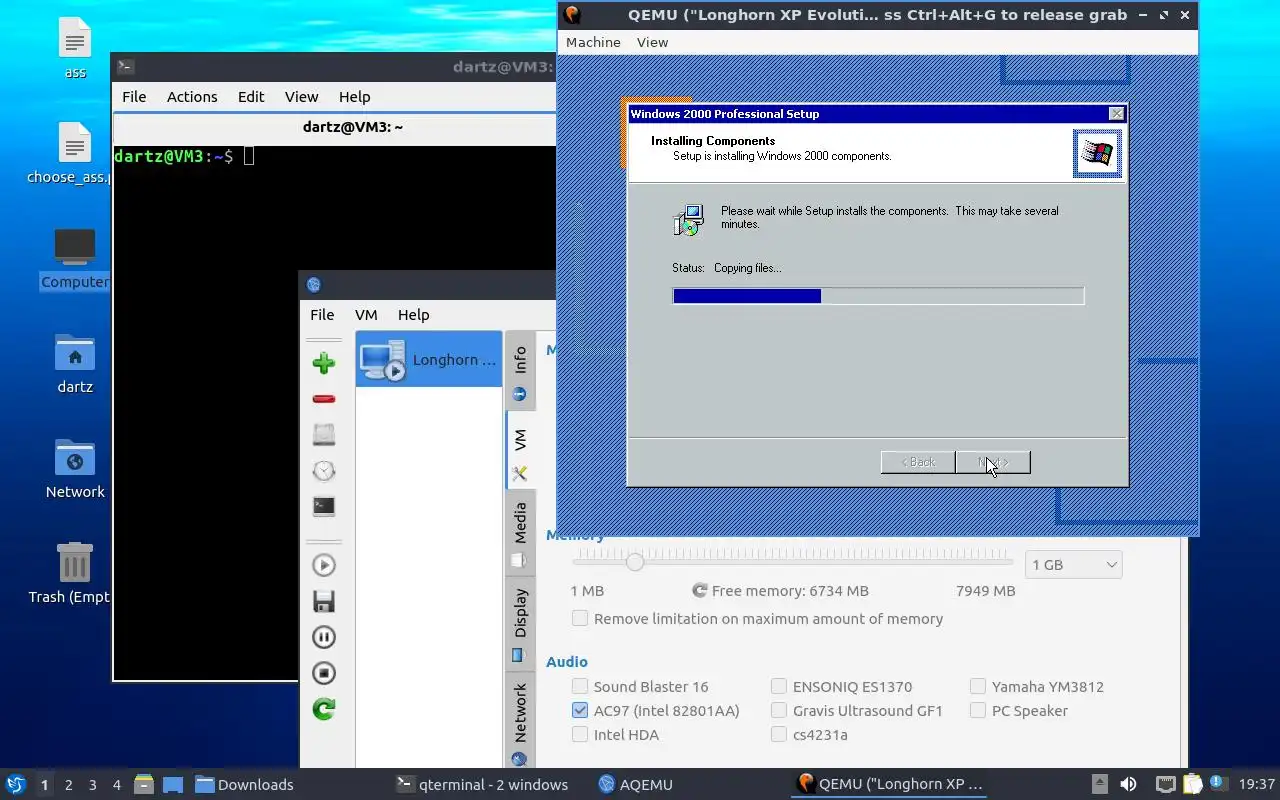Select the 'ass' file desktop icon
This screenshot has height=800, width=1280.
[x=75, y=49]
